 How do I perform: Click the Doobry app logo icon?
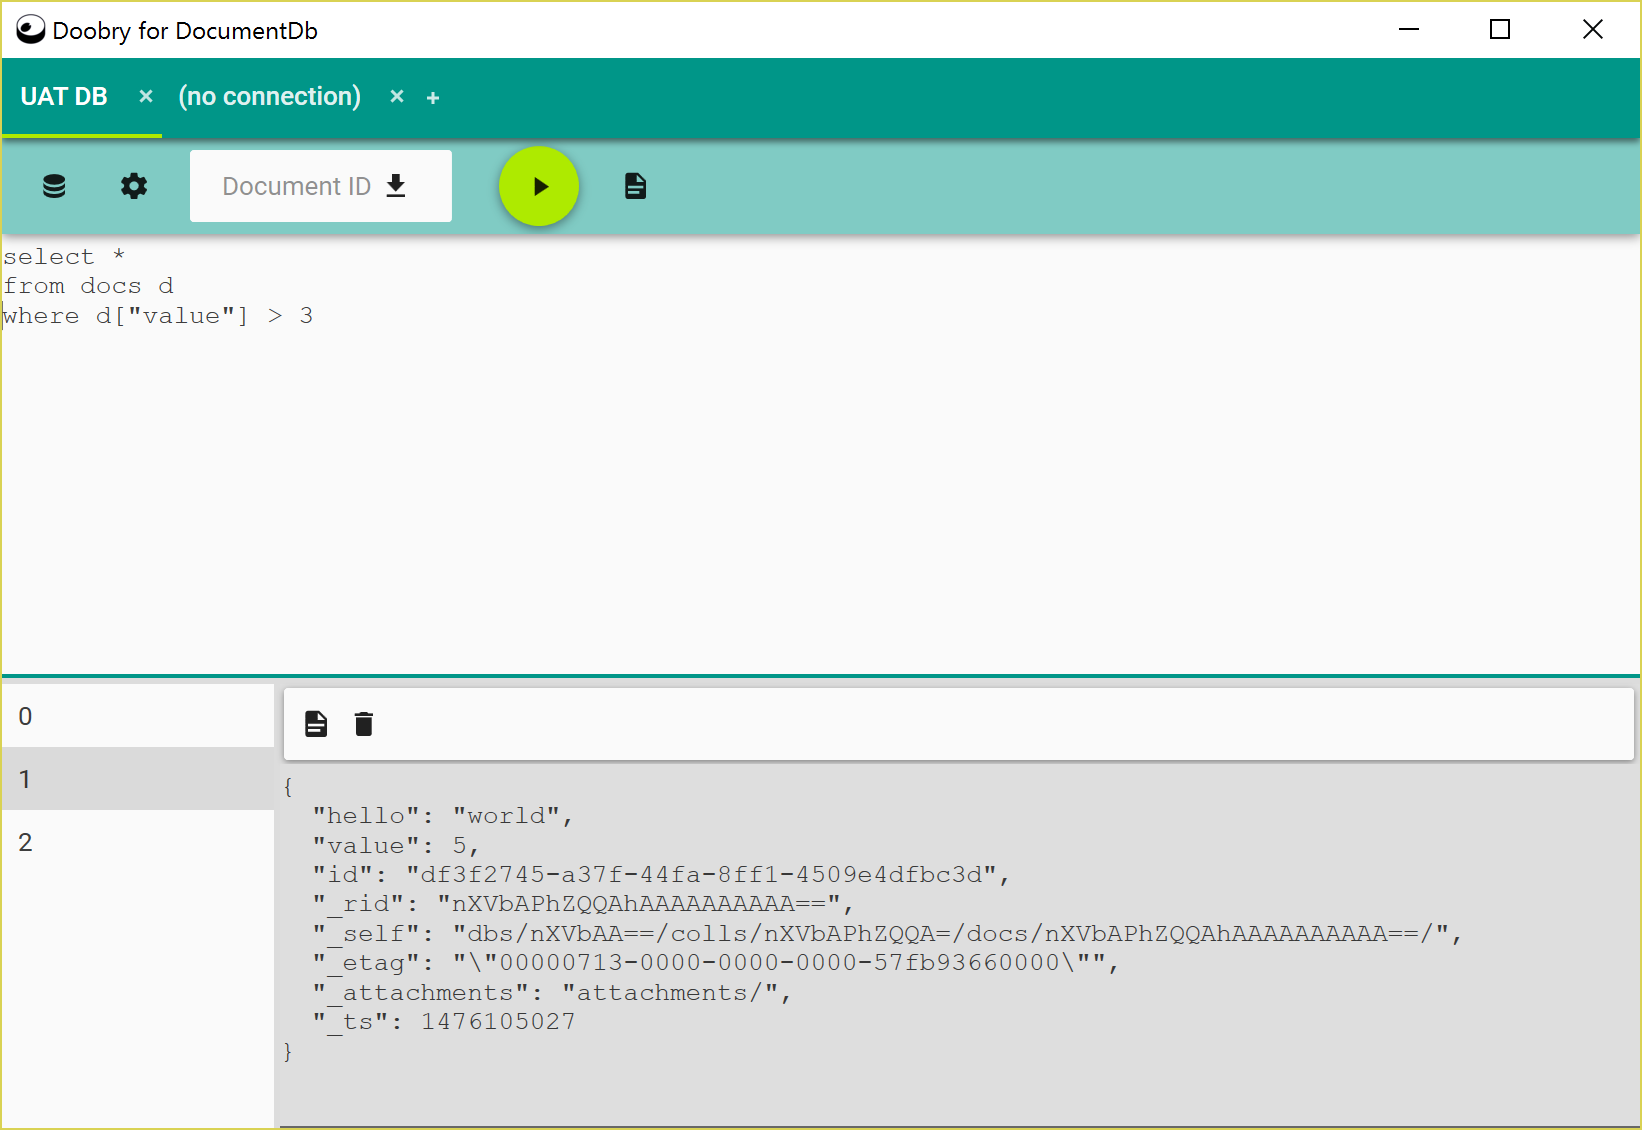coord(31,30)
